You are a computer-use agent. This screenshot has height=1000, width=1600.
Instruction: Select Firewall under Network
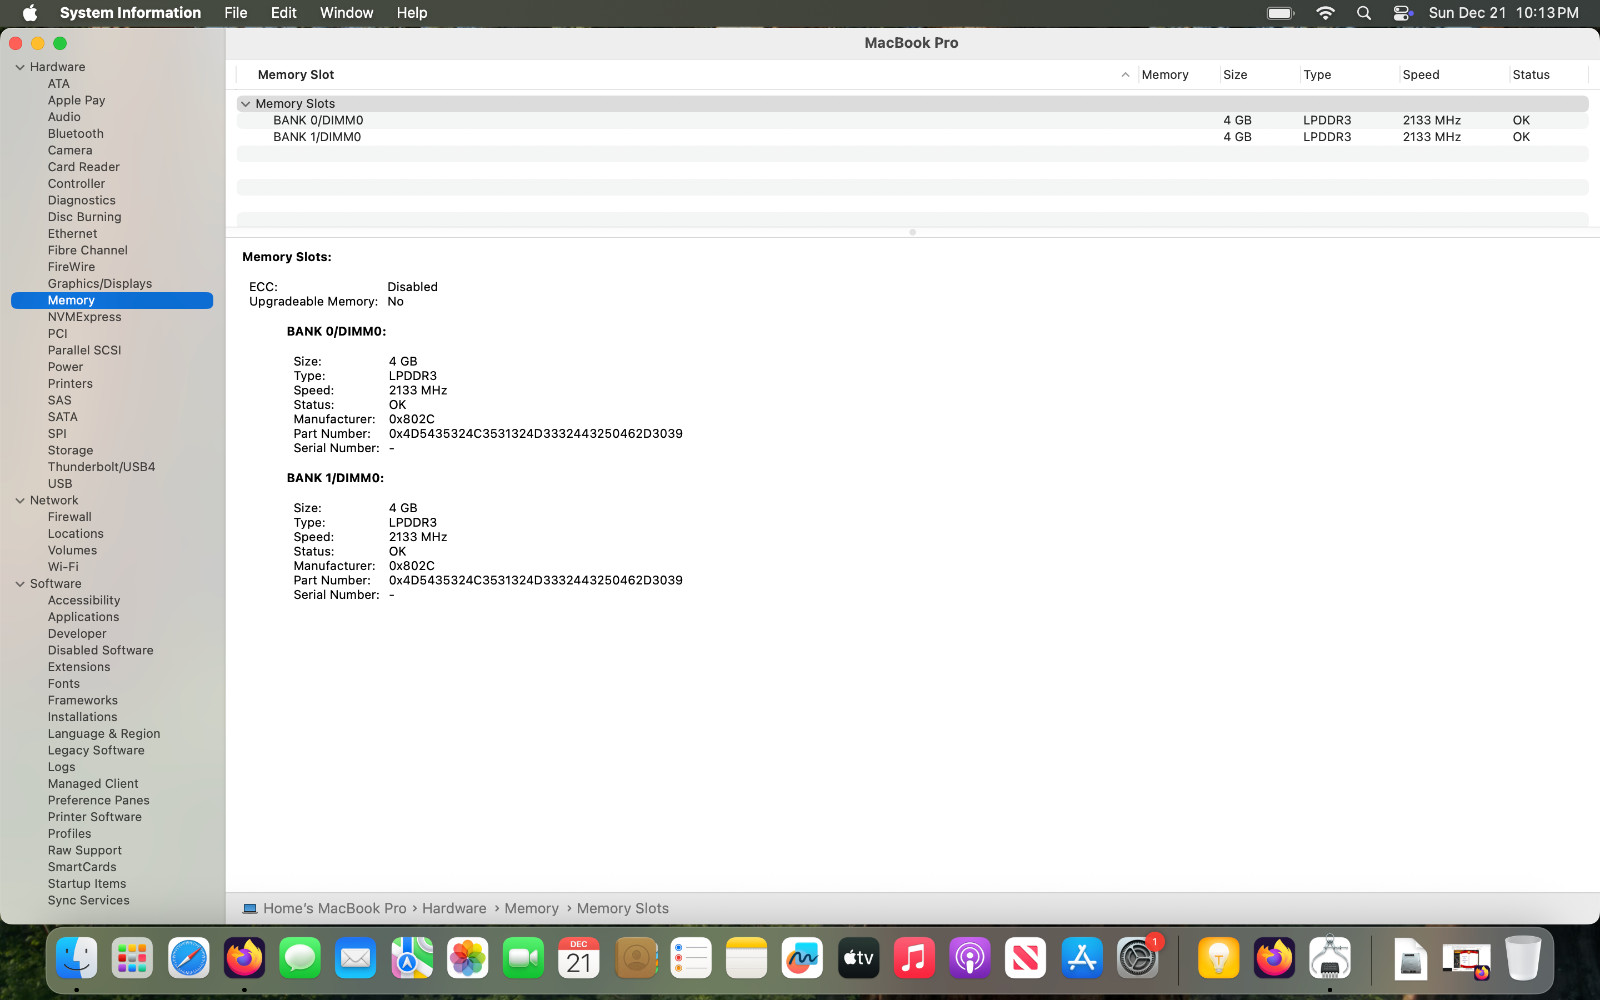tap(70, 517)
